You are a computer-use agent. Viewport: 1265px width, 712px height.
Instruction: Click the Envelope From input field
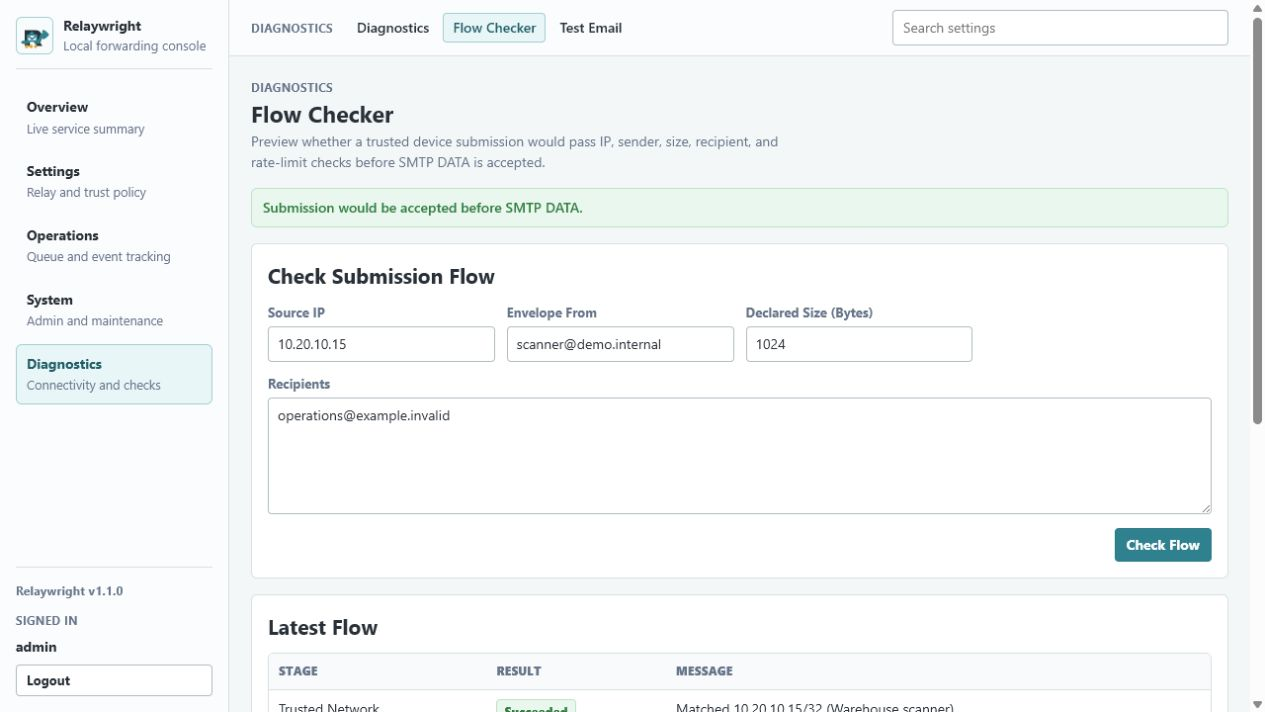pyautogui.click(x=620, y=344)
